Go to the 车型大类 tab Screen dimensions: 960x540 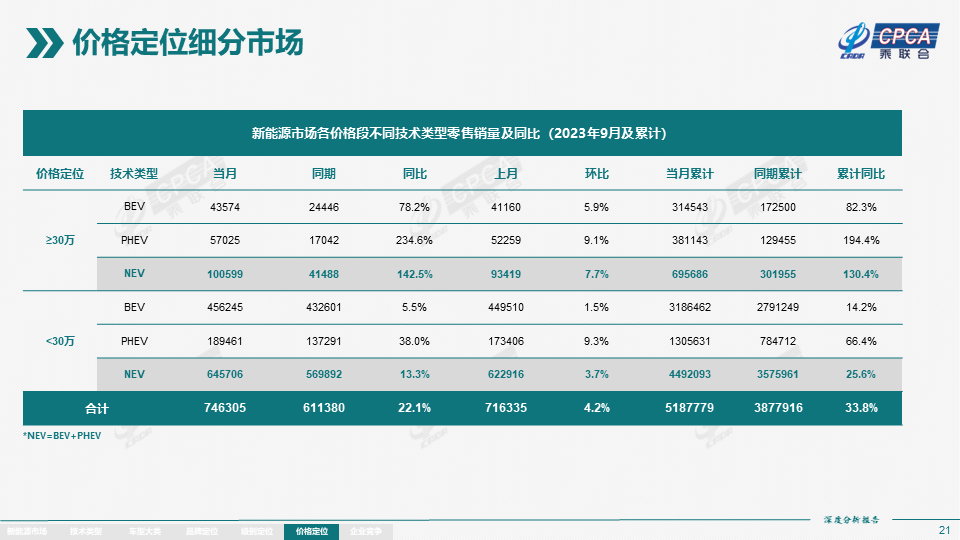pyautogui.click(x=143, y=532)
